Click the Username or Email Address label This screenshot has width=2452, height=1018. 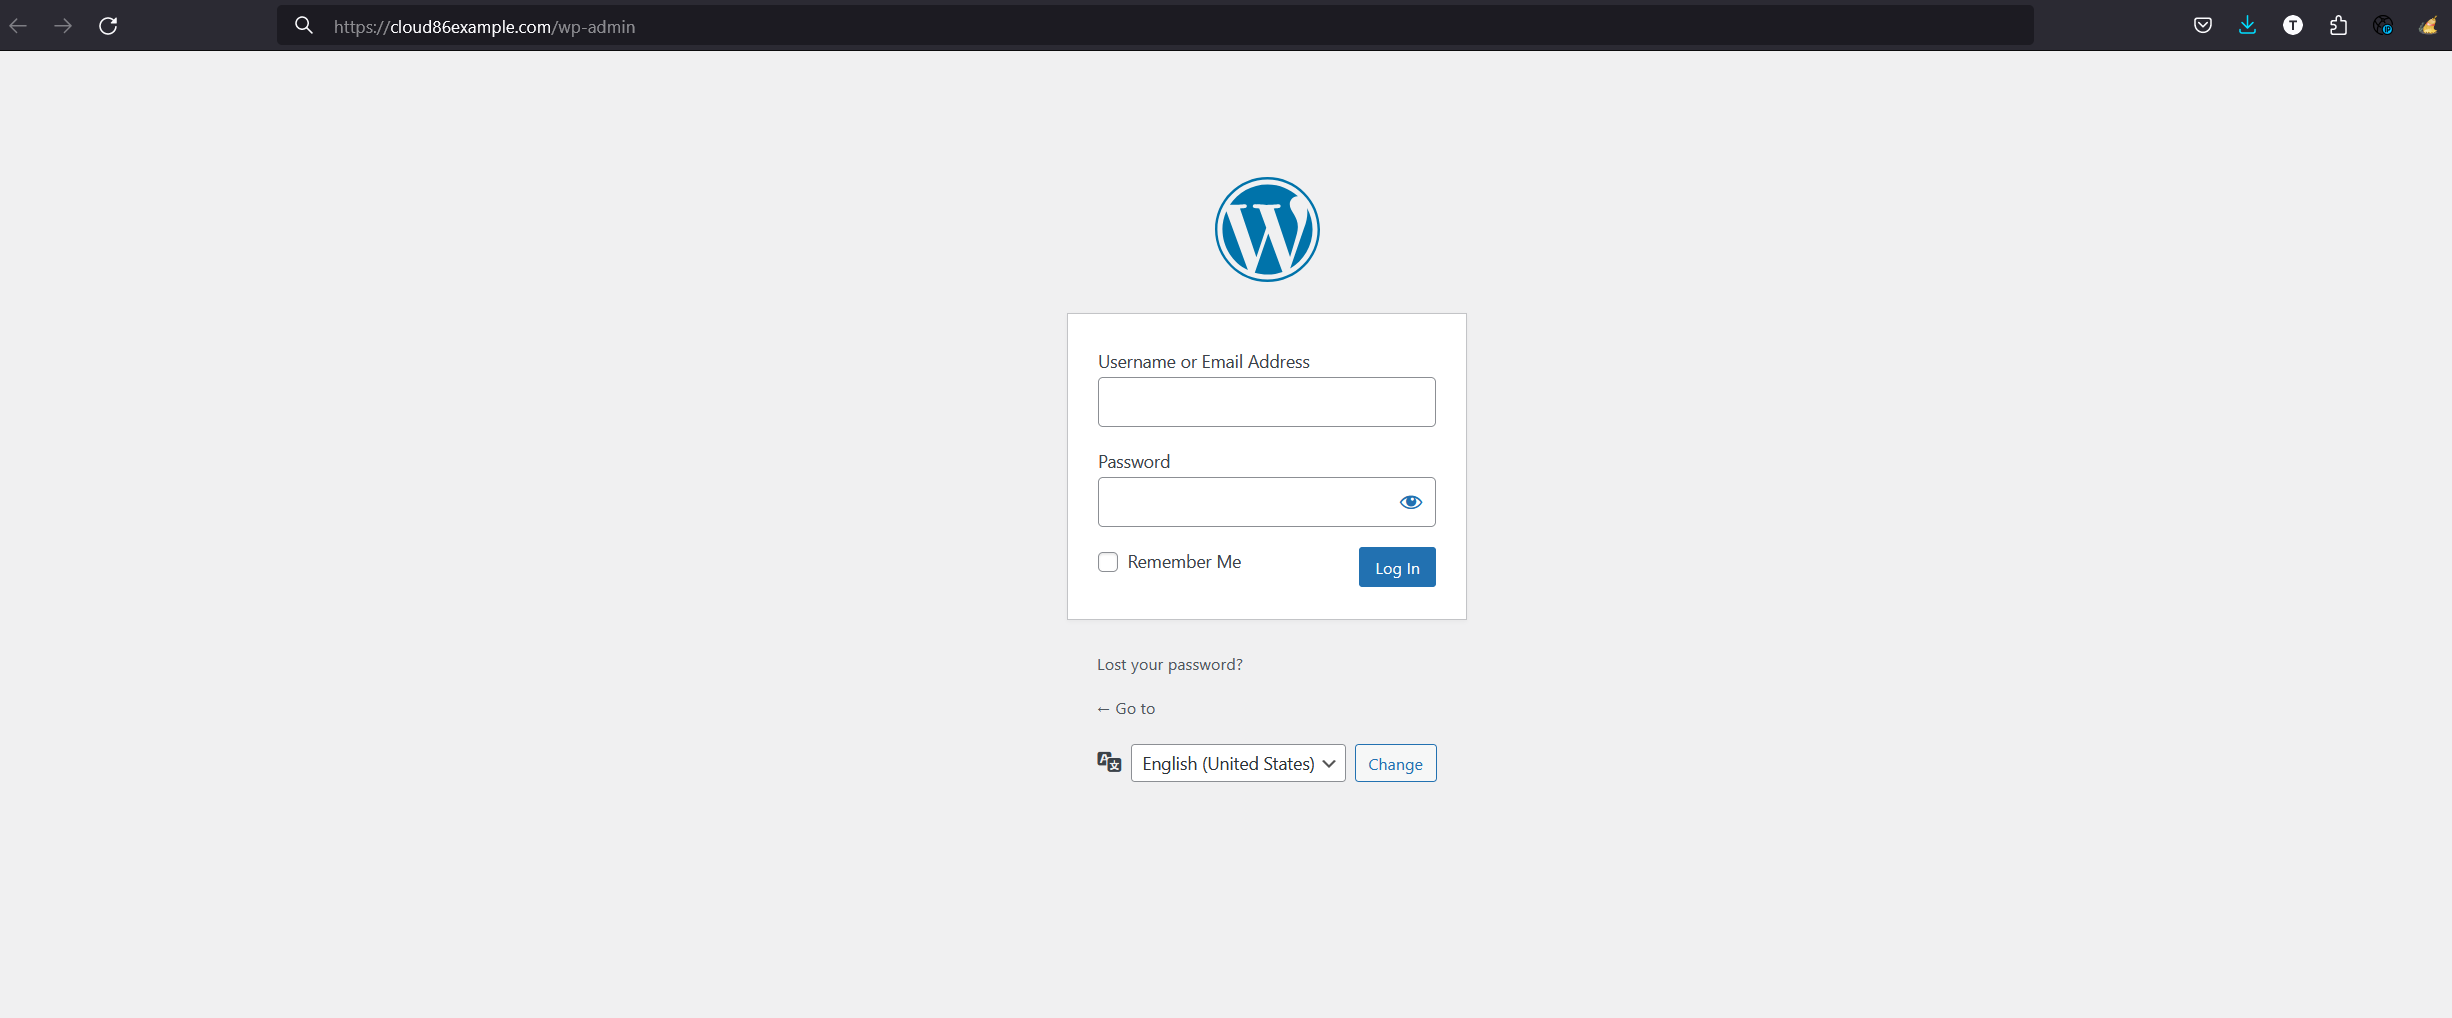click(1204, 361)
